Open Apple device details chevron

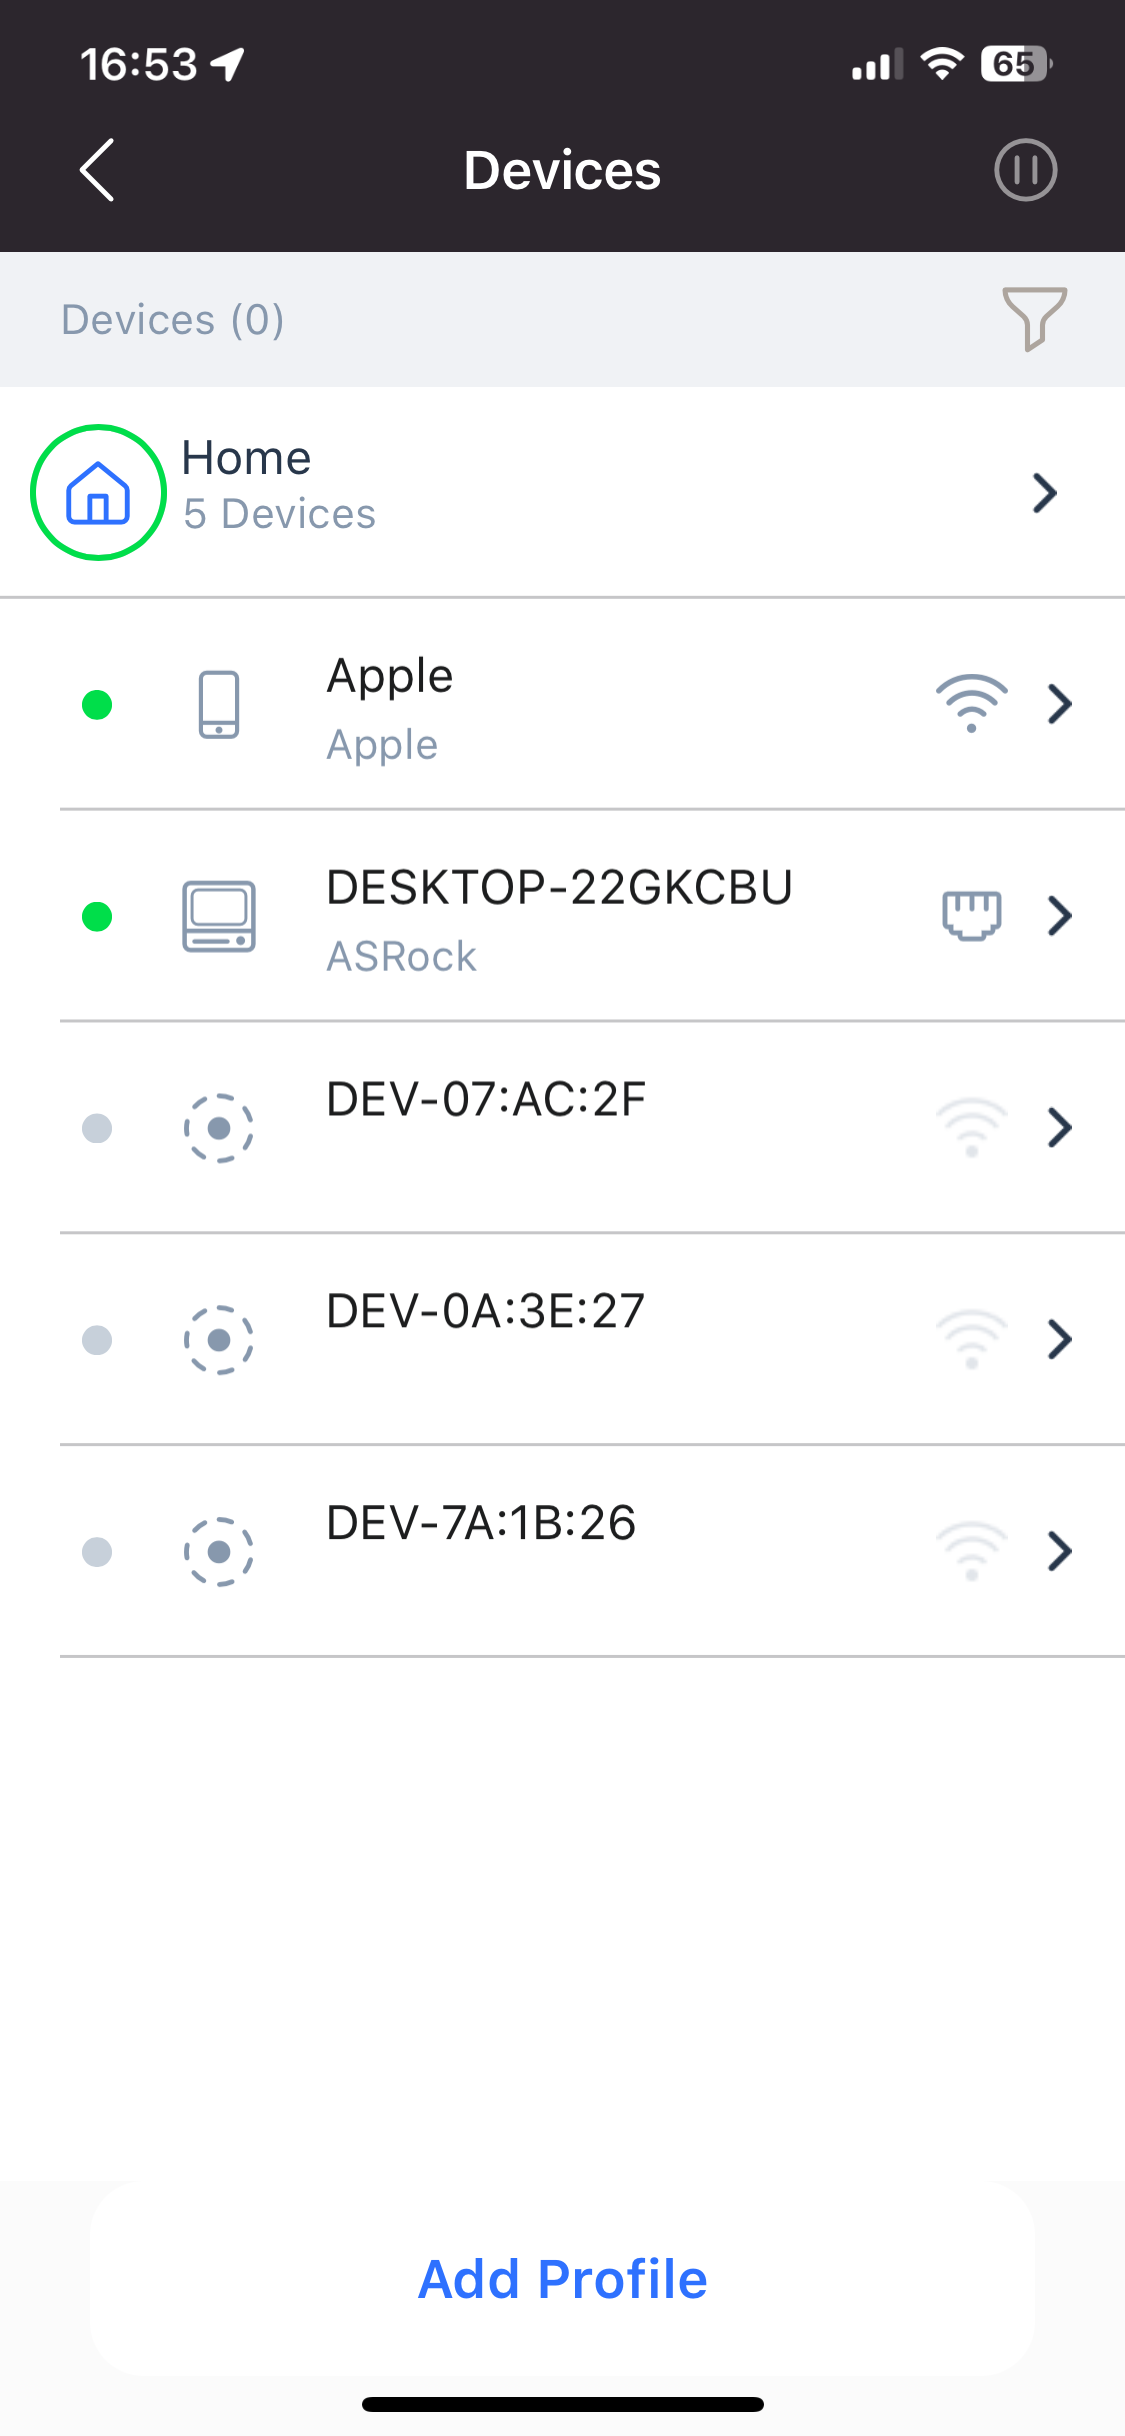pos(1059,704)
